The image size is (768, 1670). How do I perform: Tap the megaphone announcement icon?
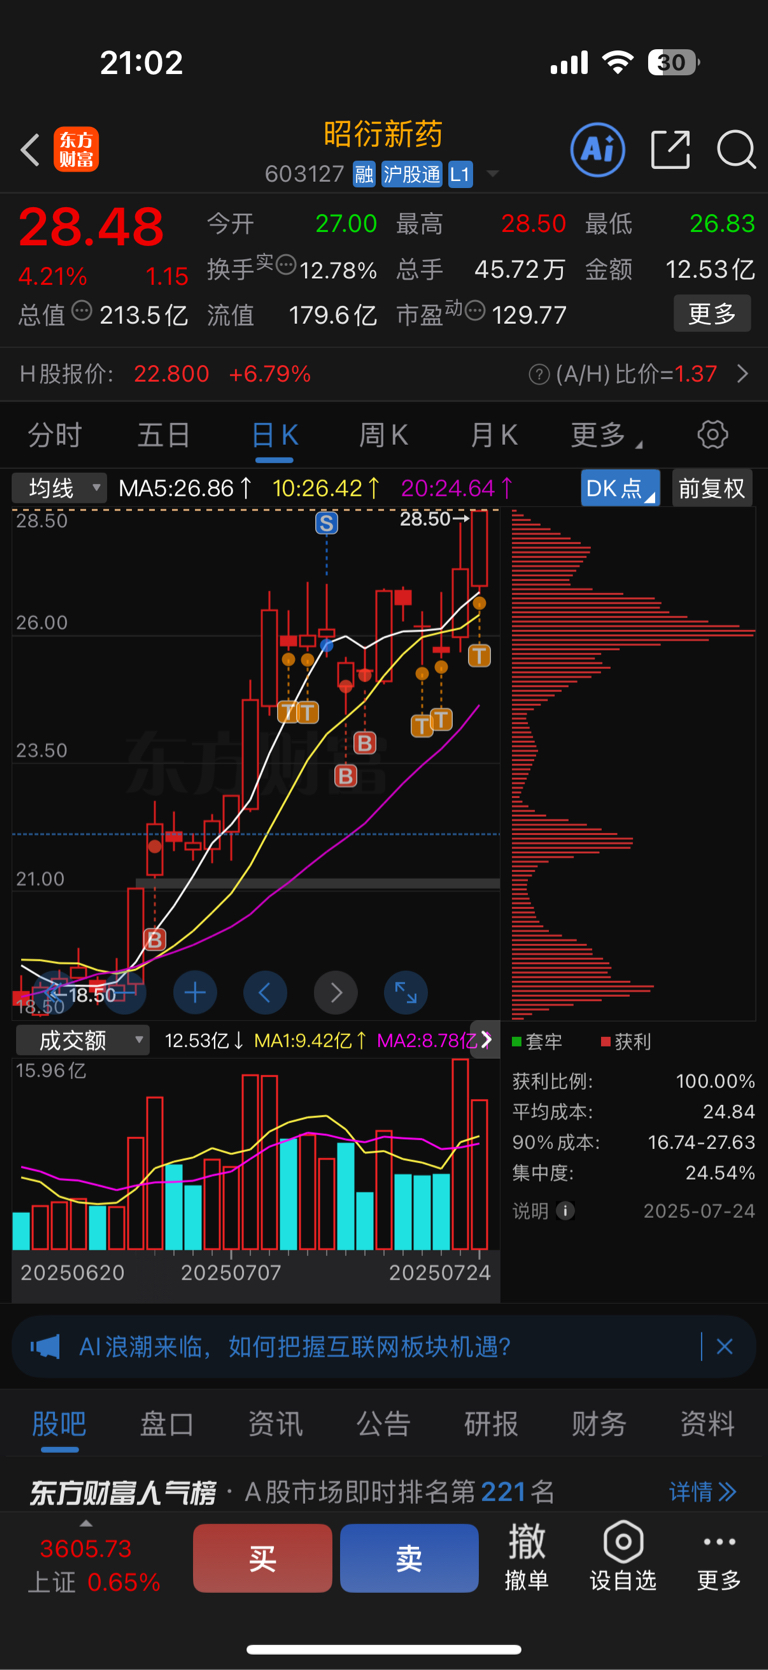tap(45, 1347)
